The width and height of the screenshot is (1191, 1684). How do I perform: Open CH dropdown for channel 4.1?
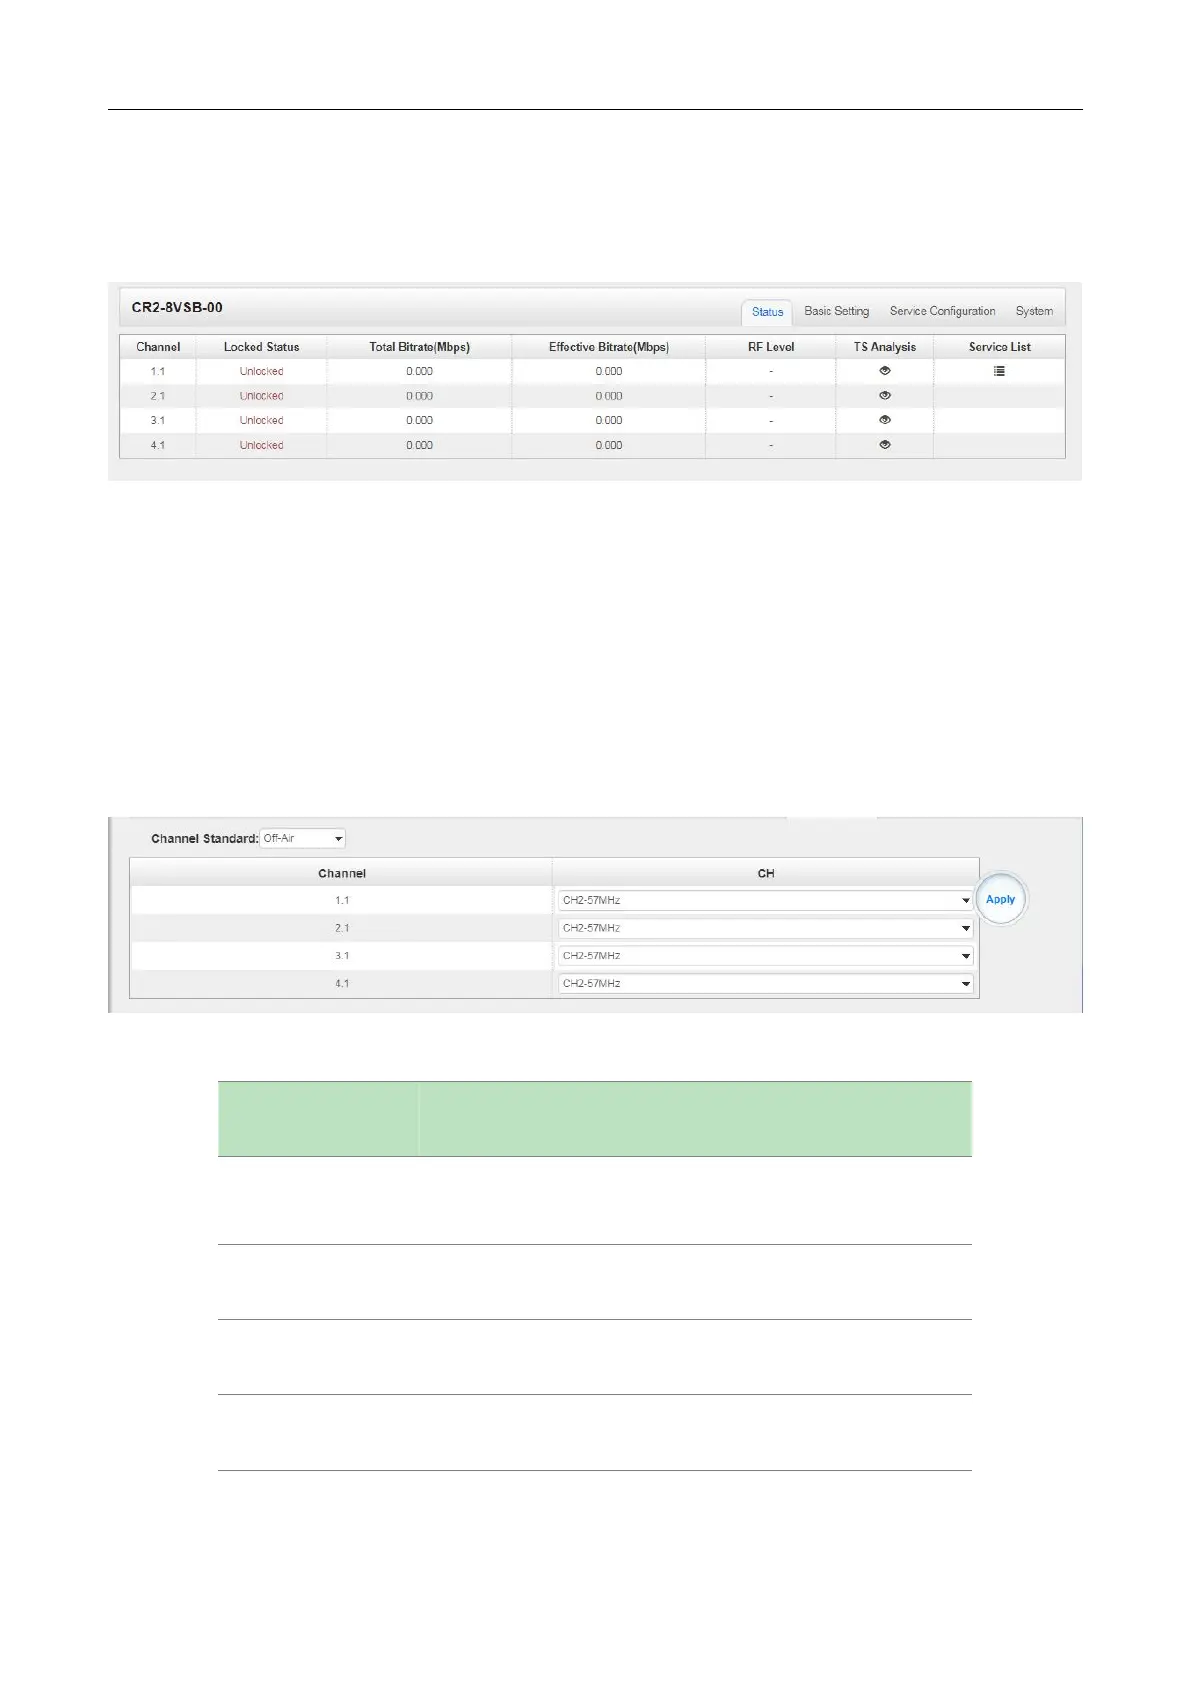click(765, 984)
